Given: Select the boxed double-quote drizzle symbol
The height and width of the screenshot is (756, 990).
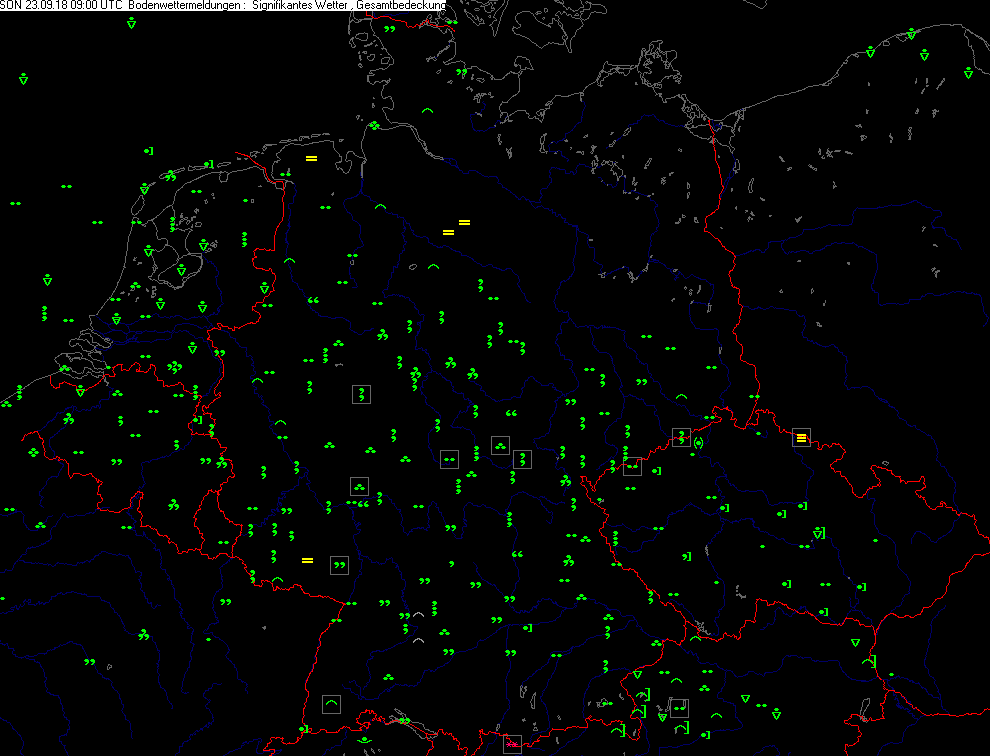Looking at the screenshot, I should [339, 565].
